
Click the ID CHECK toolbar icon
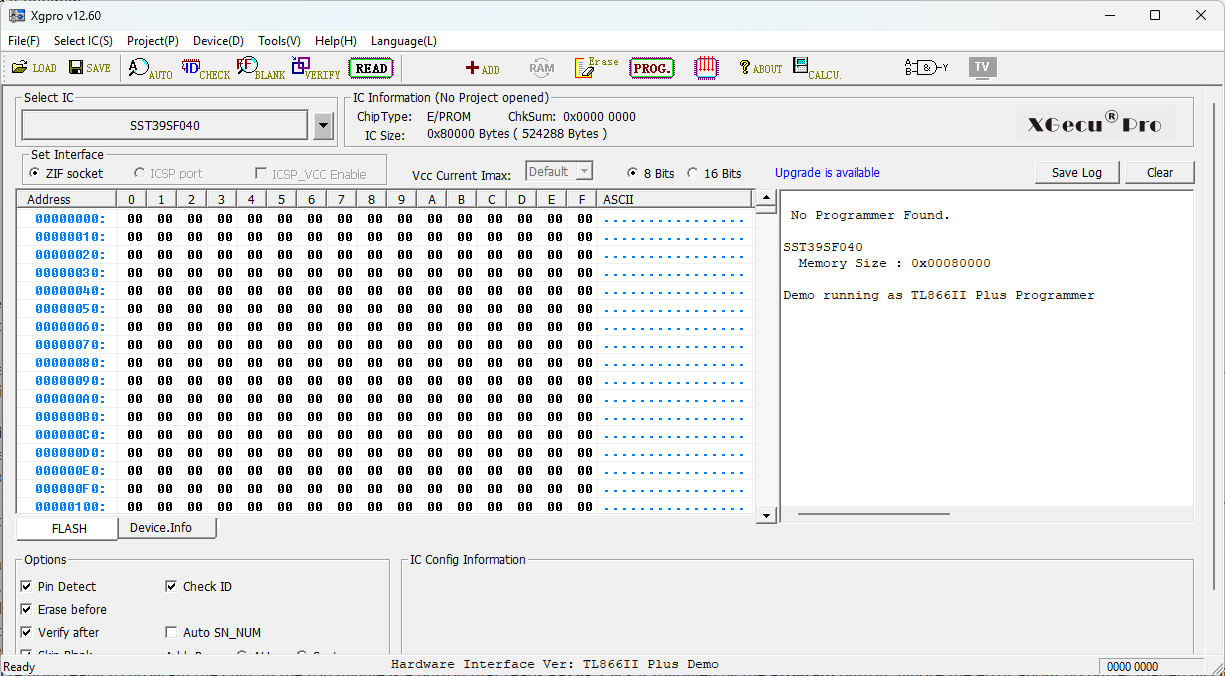205,69
